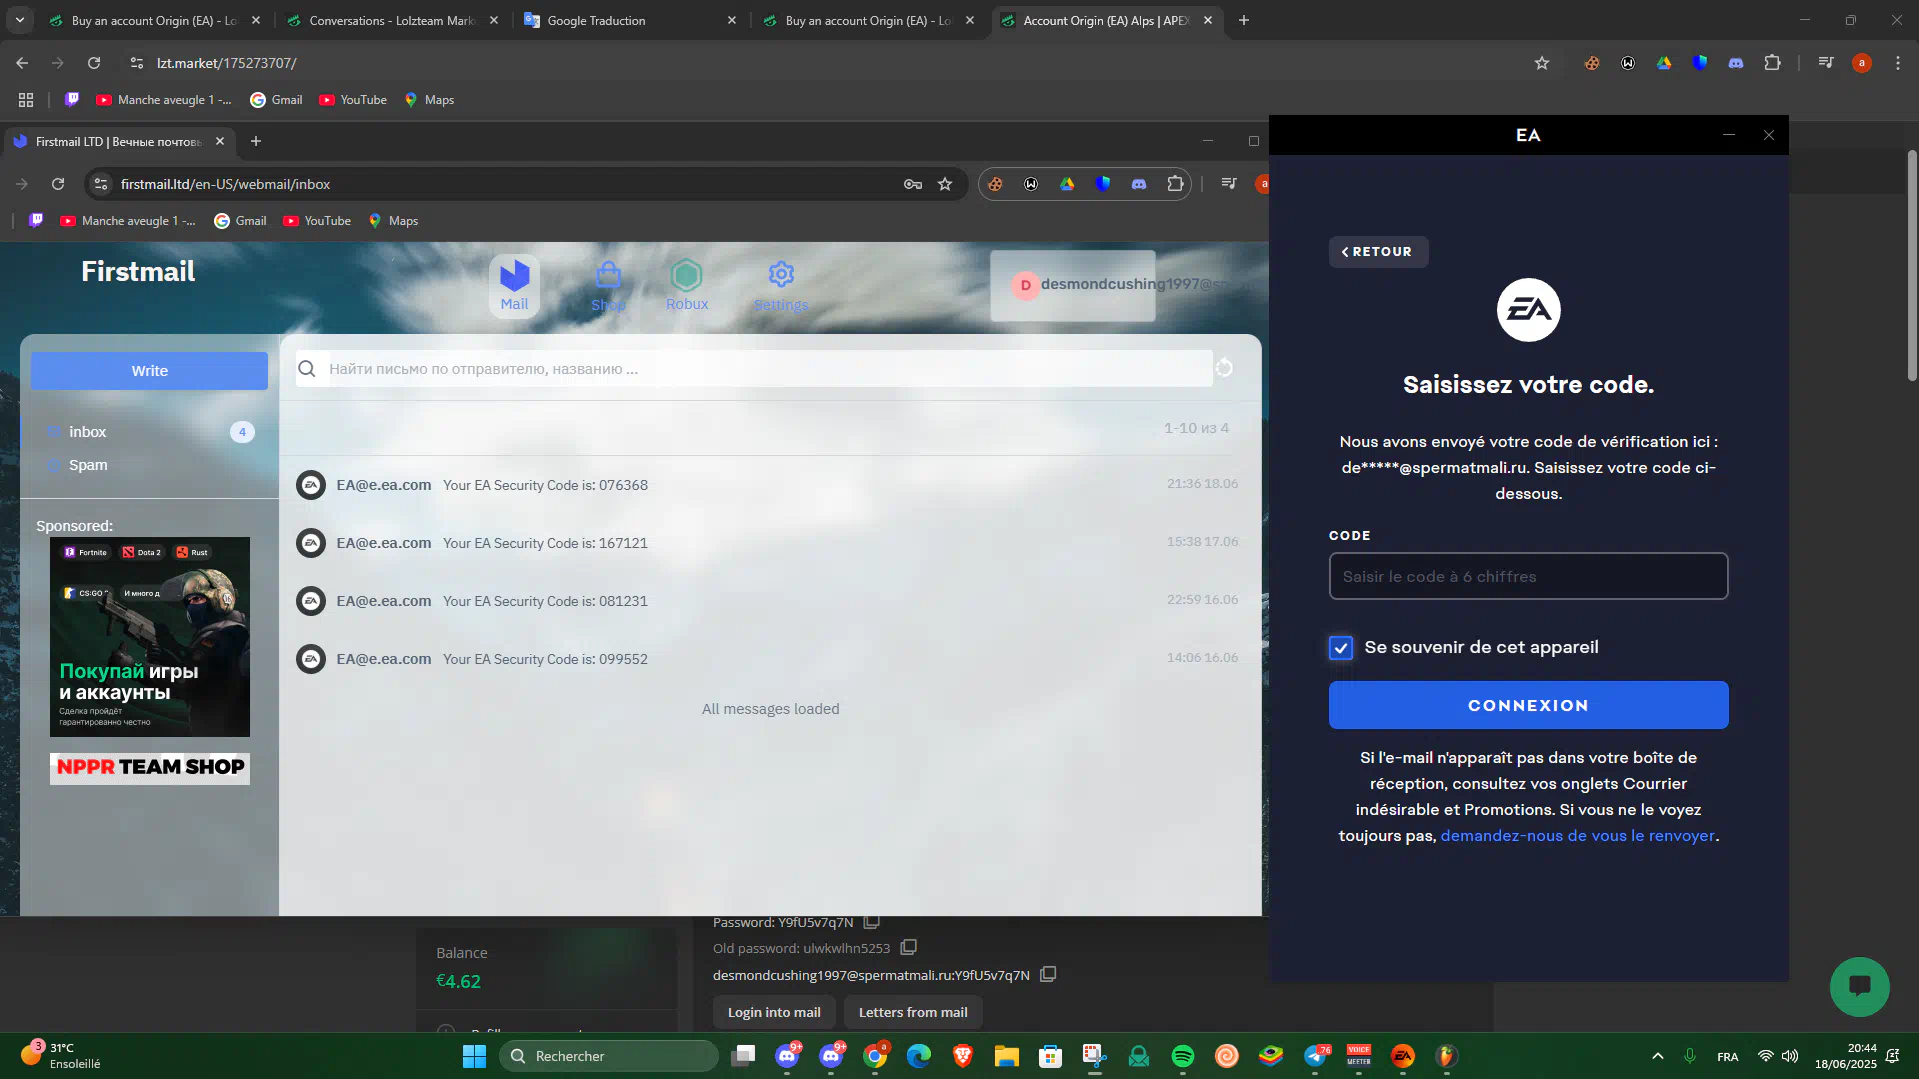Open the Twitch bookmark icon in outer bar
The image size is (1919, 1079).
pyautogui.click(x=72, y=99)
